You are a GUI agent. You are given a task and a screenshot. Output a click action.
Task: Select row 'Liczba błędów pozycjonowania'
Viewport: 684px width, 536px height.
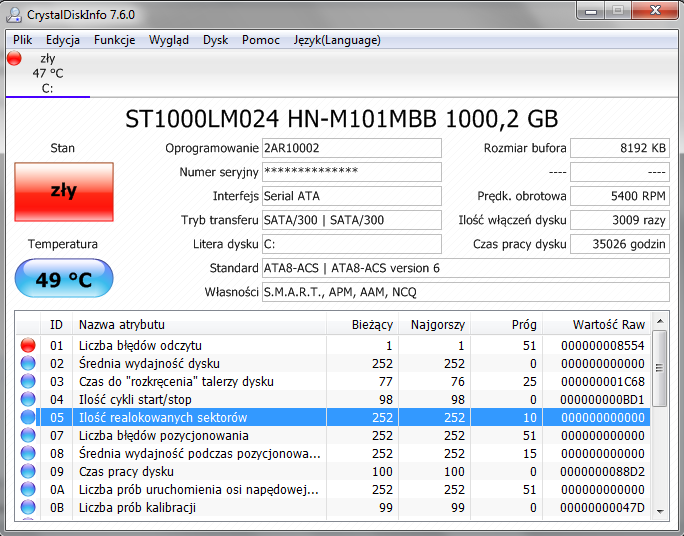point(333,435)
